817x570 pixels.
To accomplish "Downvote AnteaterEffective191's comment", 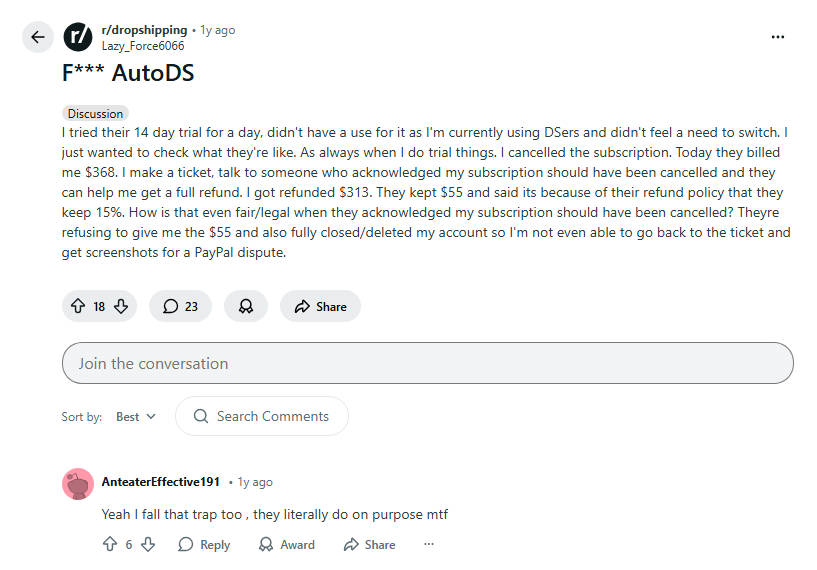I will point(148,545).
